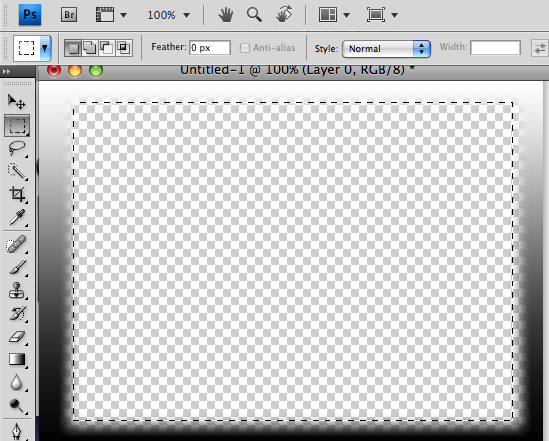Select the Gradient tool
549x441 pixels.
17,359
